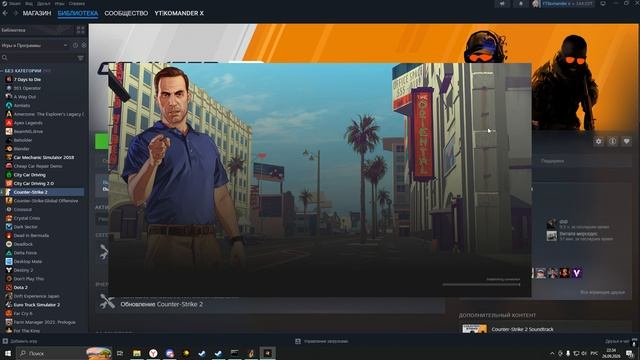Select Far Cry 6 in the list
Viewport: 640px width, 360px height.
[23, 313]
